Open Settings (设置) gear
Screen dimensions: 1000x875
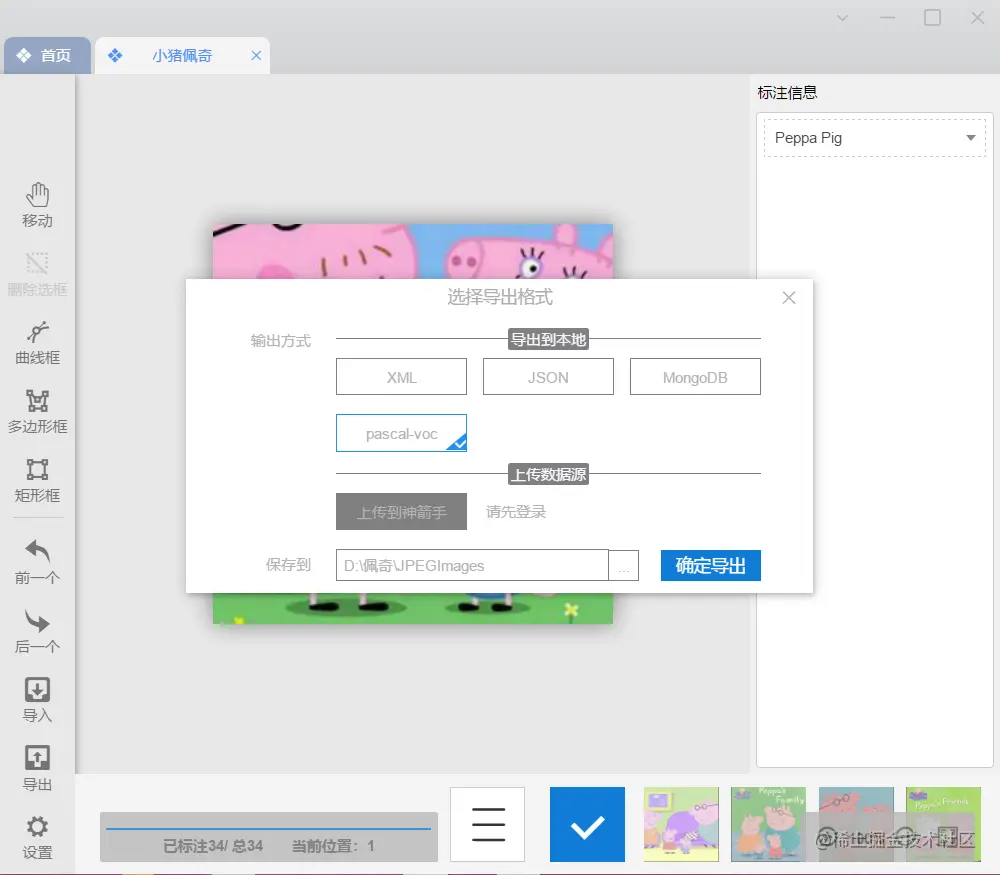37,837
